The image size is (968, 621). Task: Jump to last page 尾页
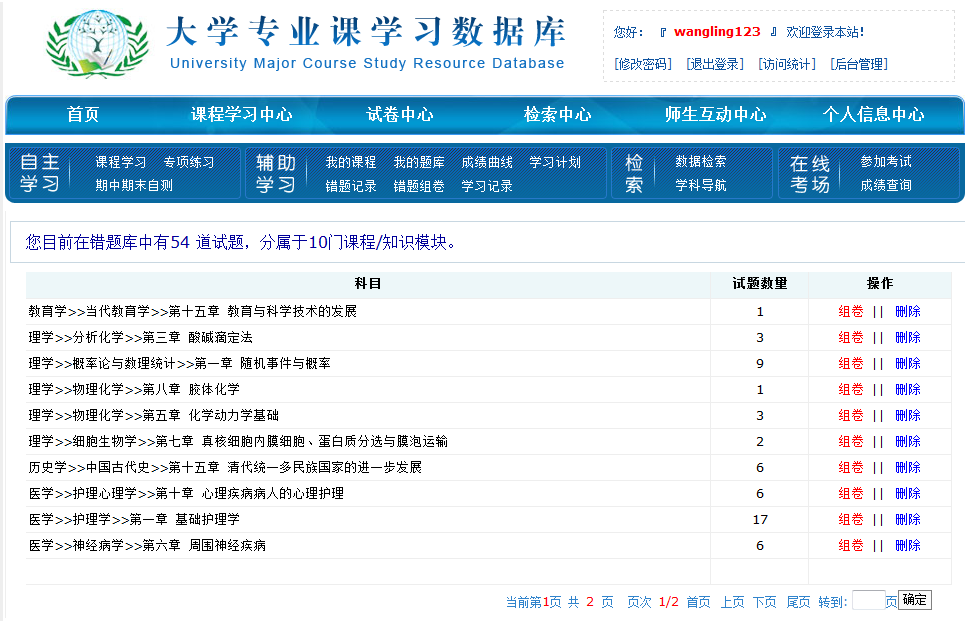pyautogui.click(x=798, y=602)
